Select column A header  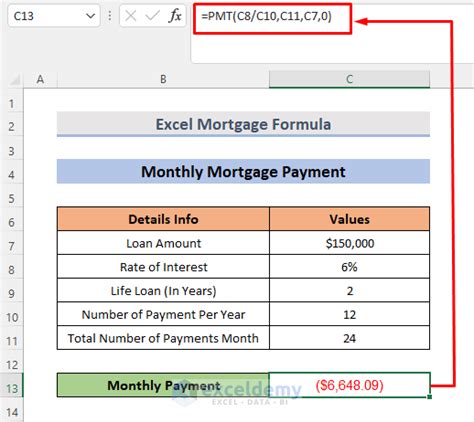(40, 79)
